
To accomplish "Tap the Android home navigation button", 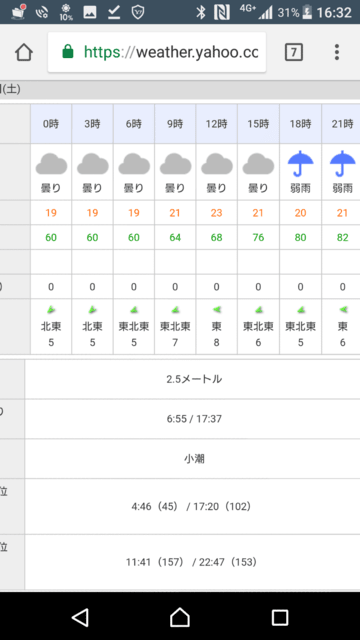I will click(180, 617).
